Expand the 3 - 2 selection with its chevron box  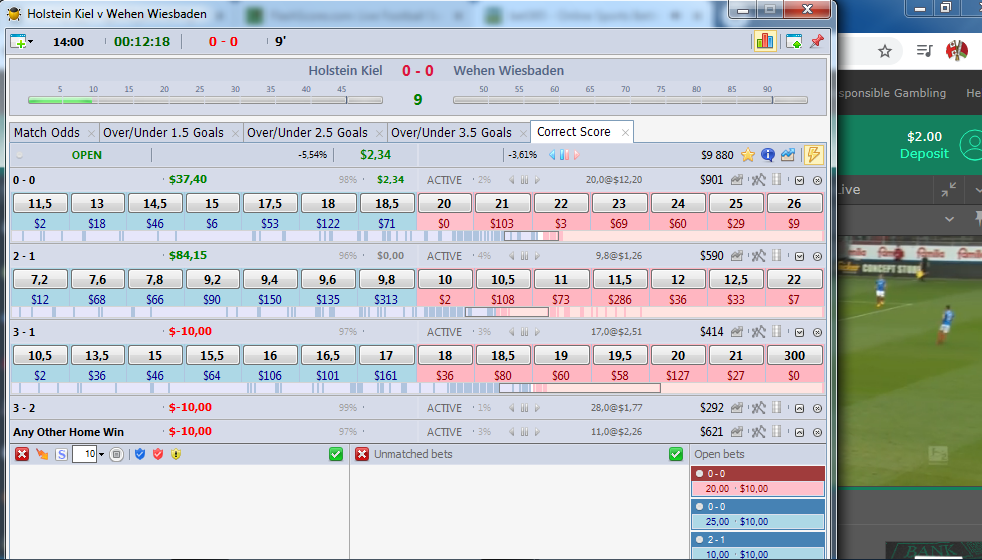coord(799,408)
